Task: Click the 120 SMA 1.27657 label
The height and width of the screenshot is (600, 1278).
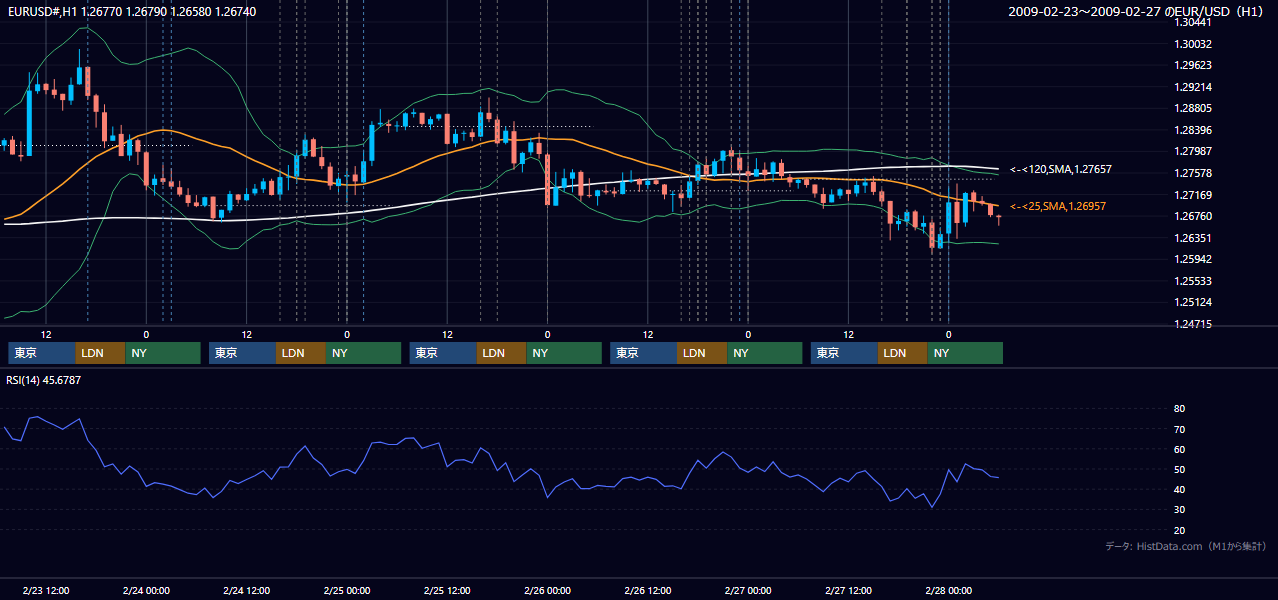Action: point(1060,170)
